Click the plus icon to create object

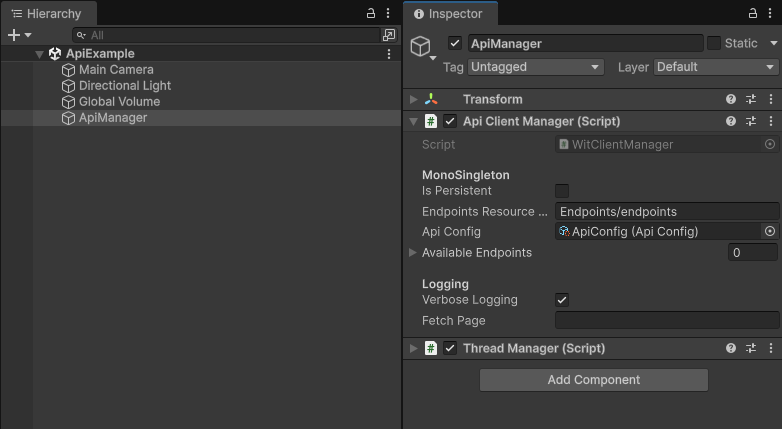[x=14, y=35]
